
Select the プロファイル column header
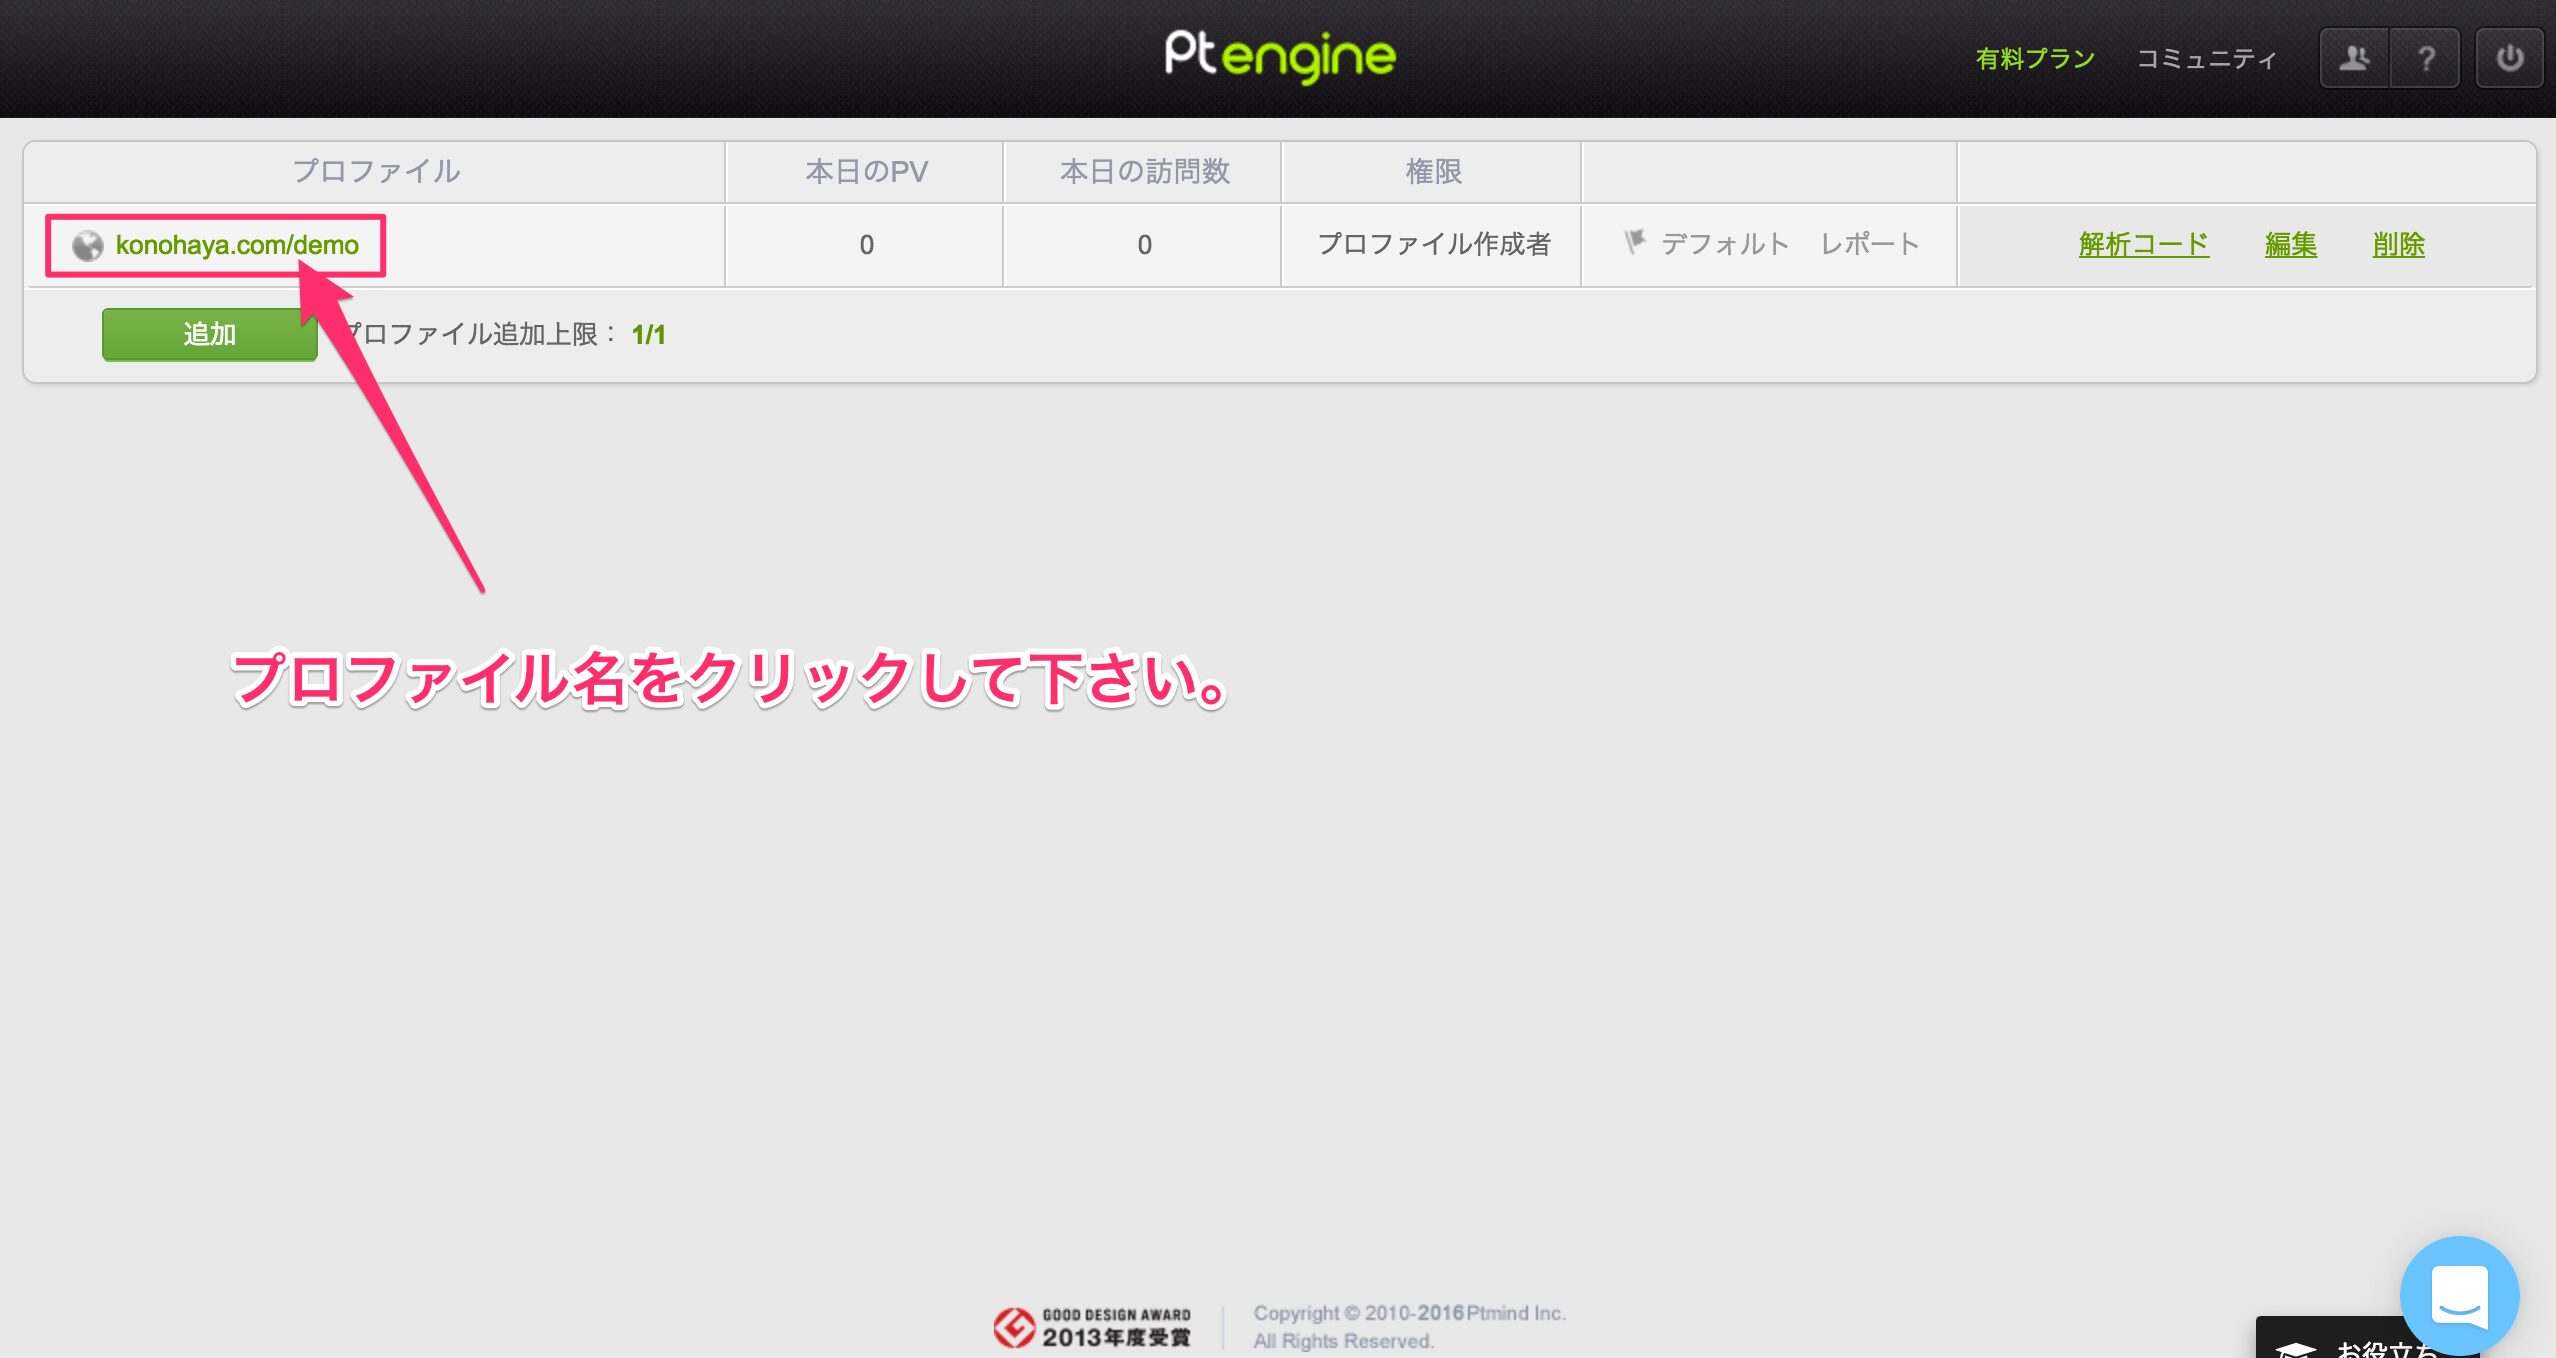pyautogui.click(x=376, y=171)
